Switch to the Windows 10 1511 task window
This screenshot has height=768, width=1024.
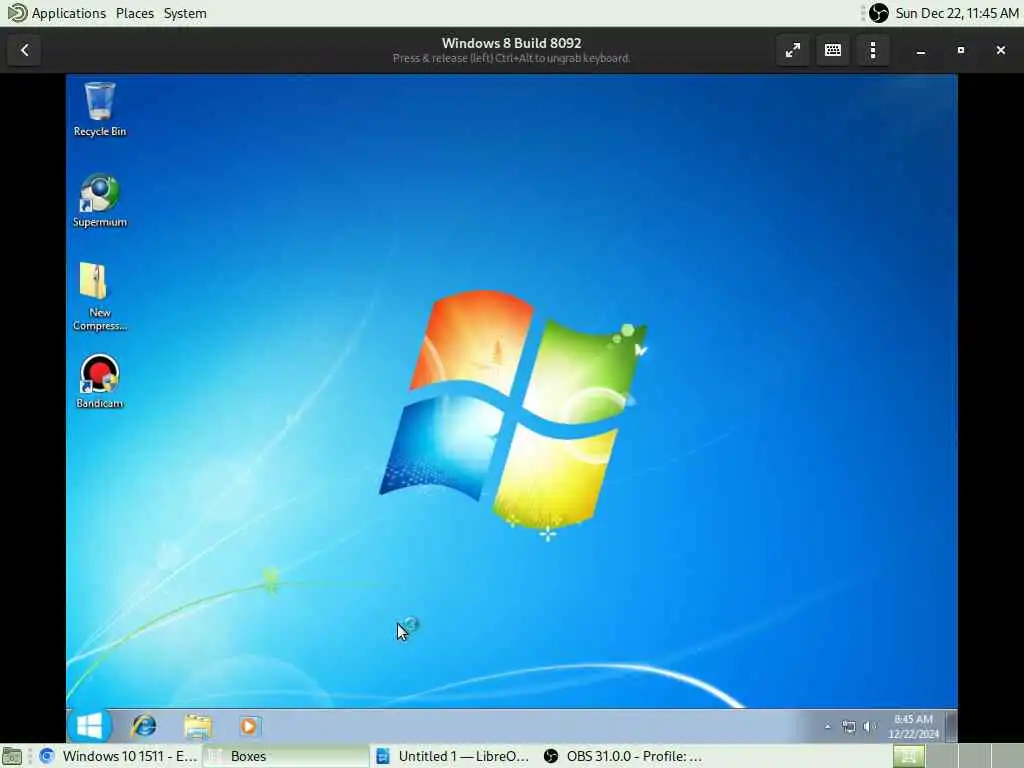pyautogui.click(x=118, y=756)
